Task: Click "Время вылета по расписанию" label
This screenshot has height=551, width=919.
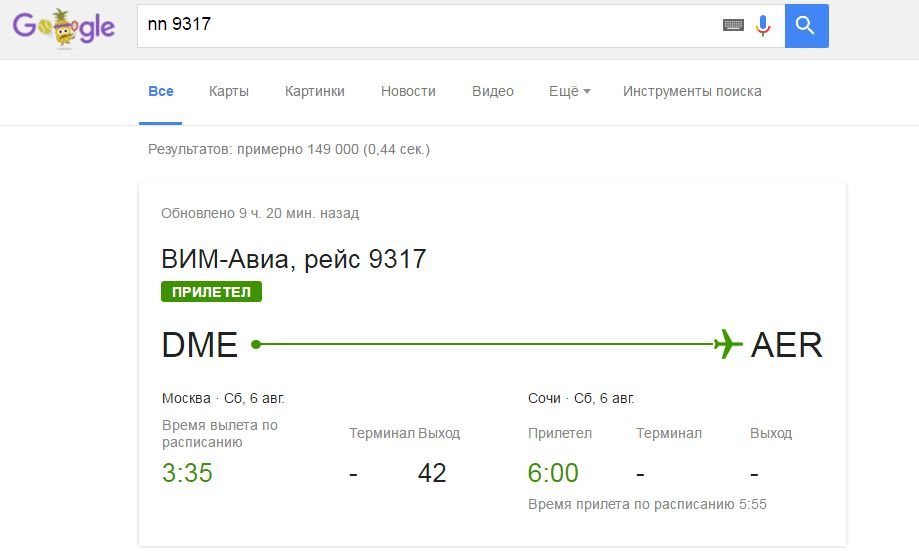Action: click(x=220, y=434)
